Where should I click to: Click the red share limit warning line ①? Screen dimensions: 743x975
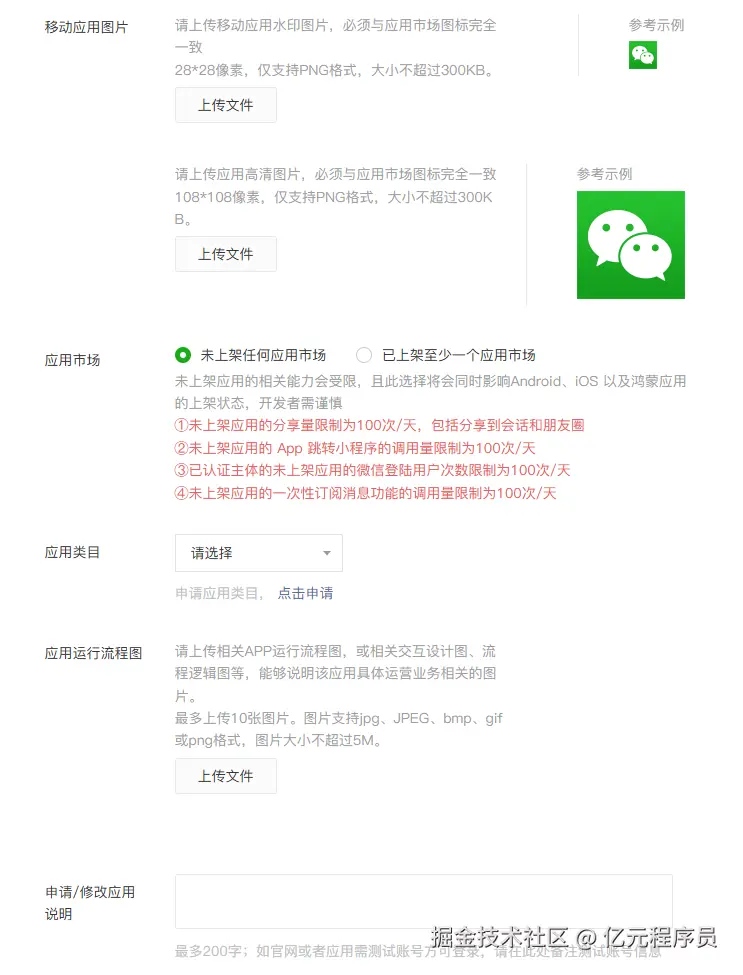[379, 425]
